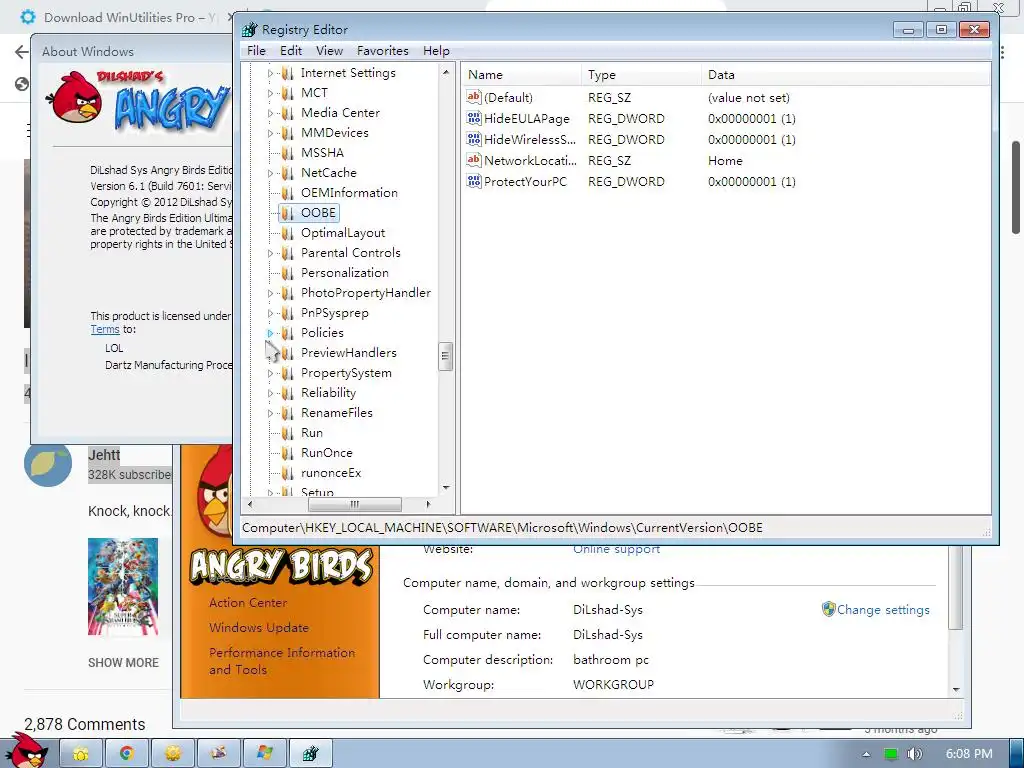Image resolution: width=1024 pixels, height=768 pixels.
Task: Click the paint-like taskbar icon button
Action: click(x=219, y=754)
